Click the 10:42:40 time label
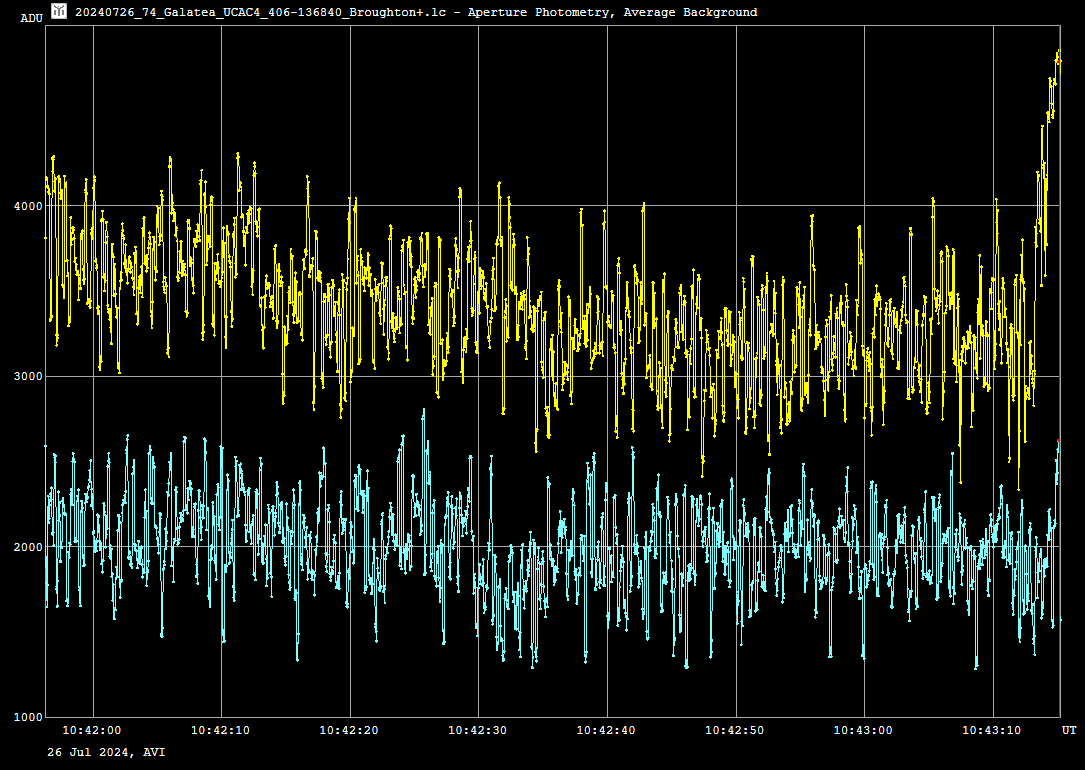This screenshot has width=1085, height=770. click(x=606, y=730)
